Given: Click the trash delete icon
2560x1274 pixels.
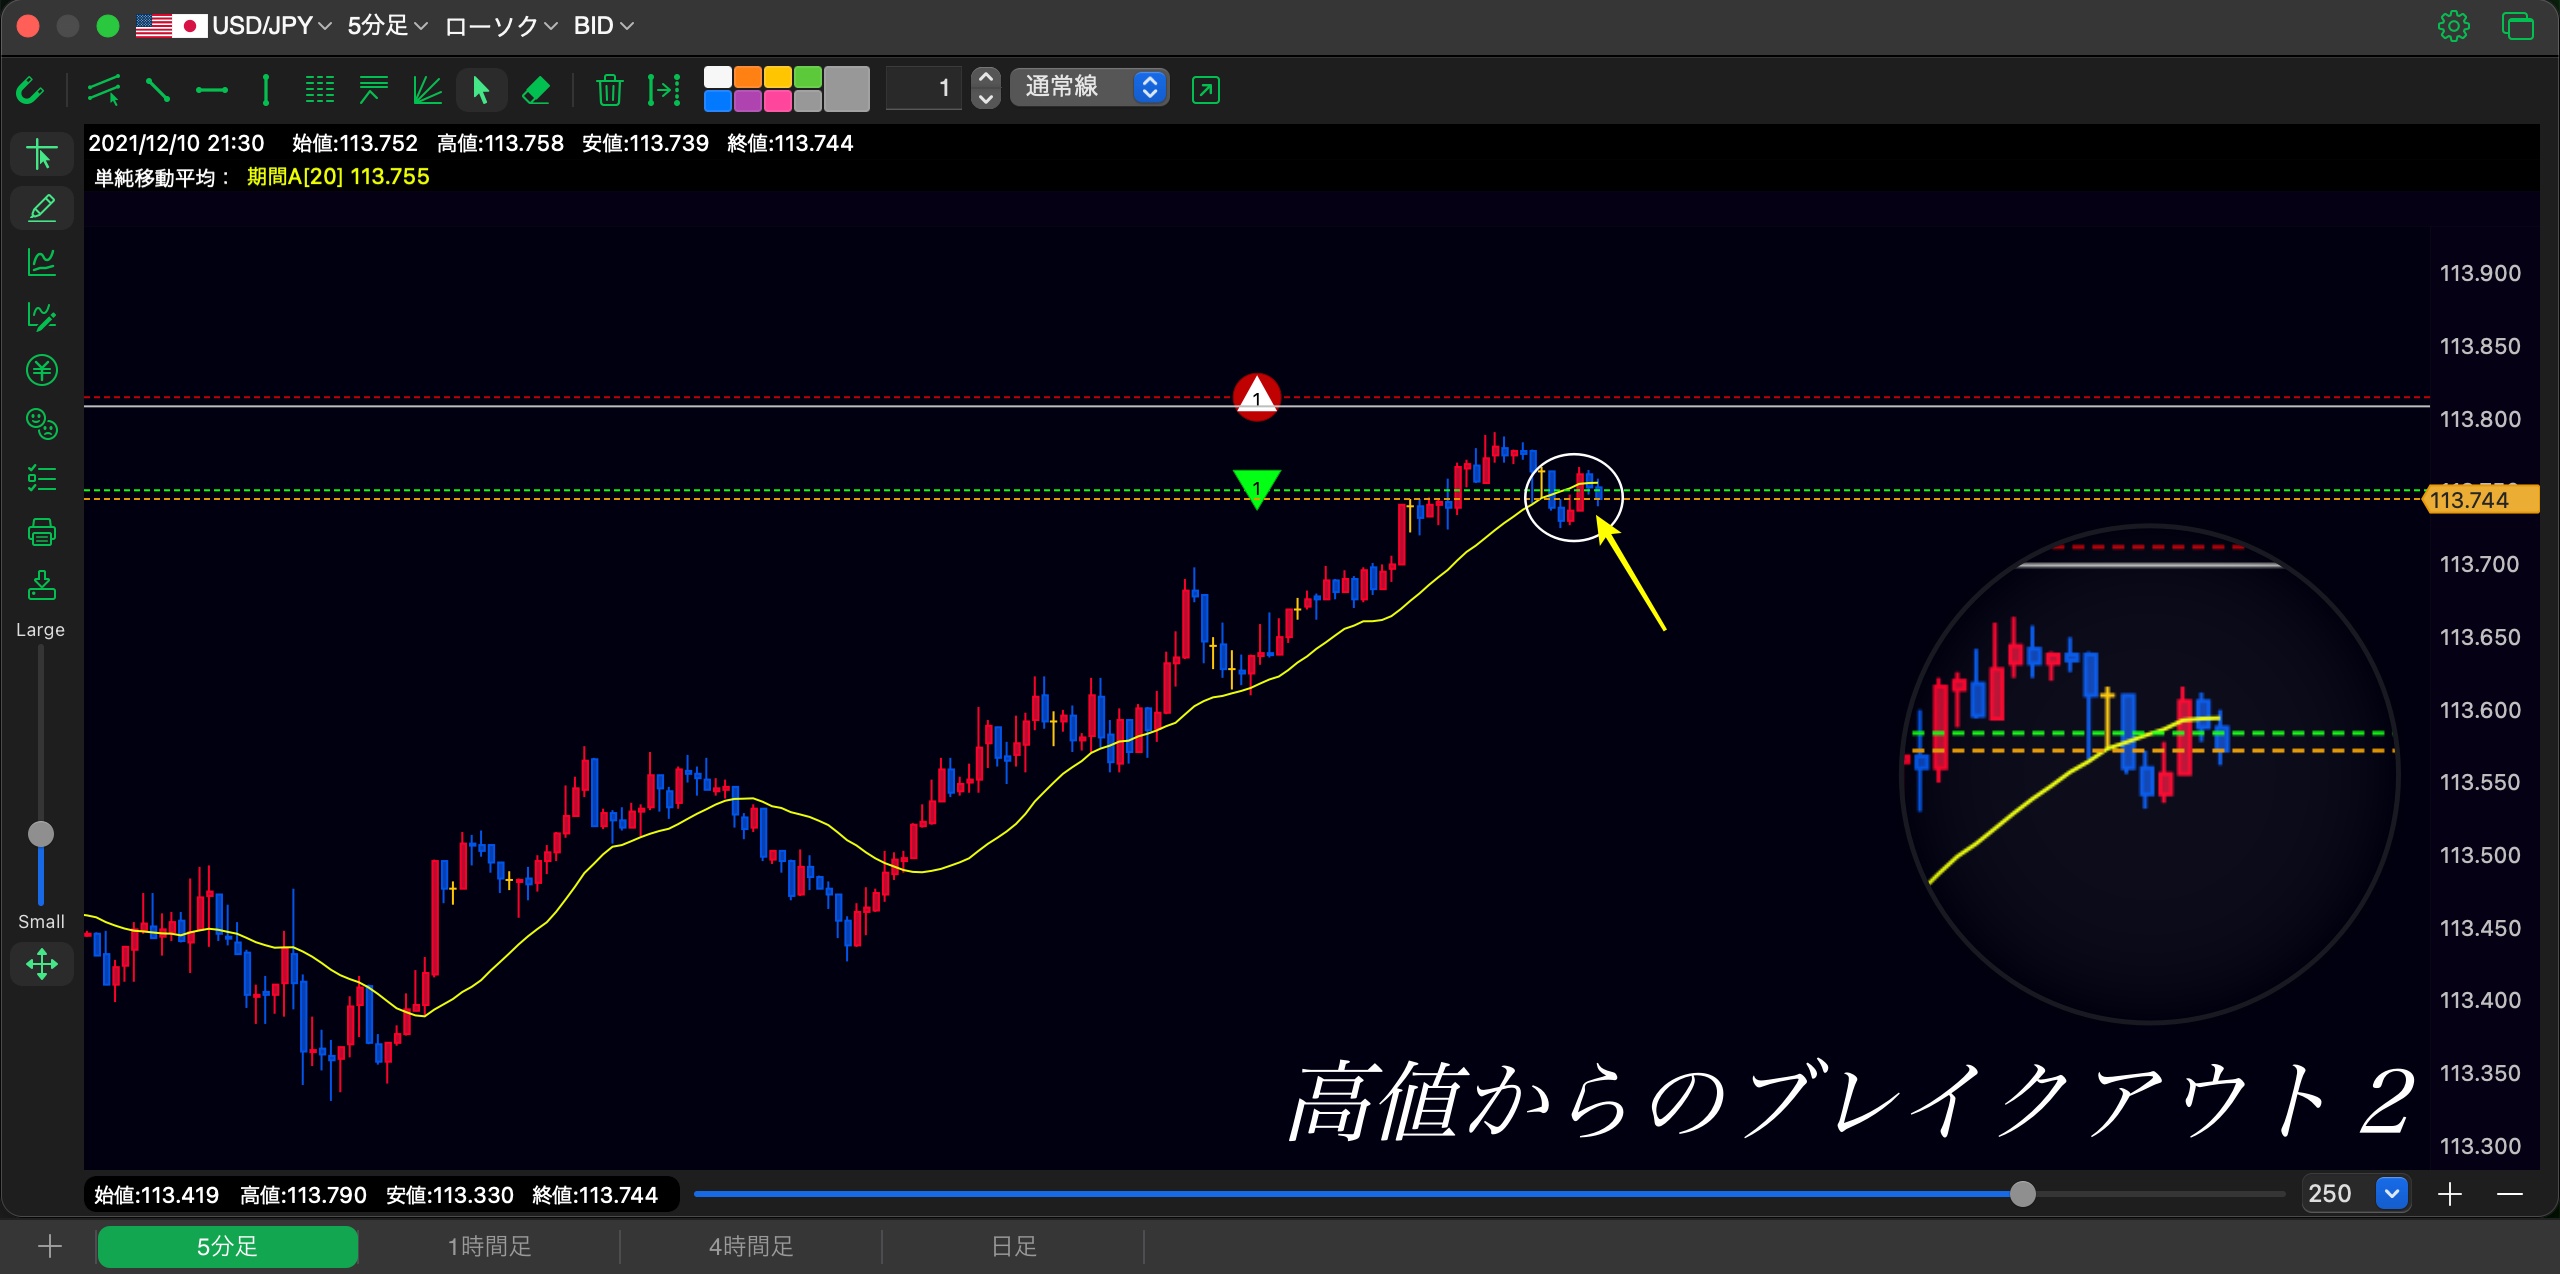Looking at the screenshot, I should pos(609,90).
